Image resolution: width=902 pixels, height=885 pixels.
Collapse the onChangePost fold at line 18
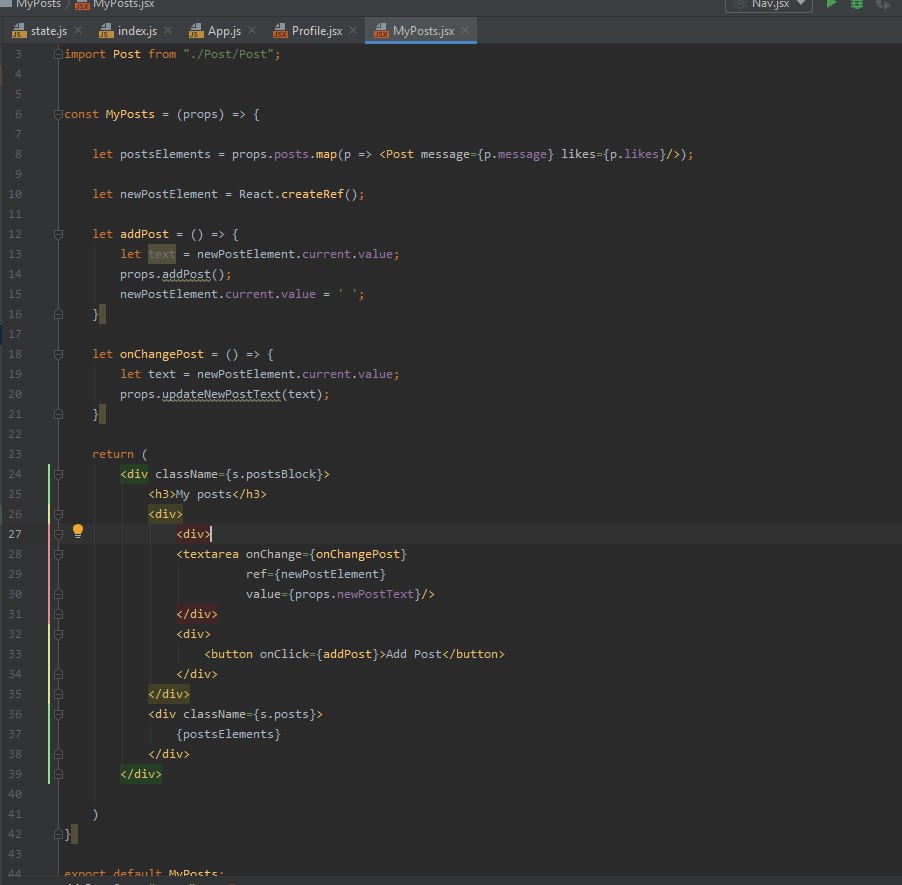[58, 354]
